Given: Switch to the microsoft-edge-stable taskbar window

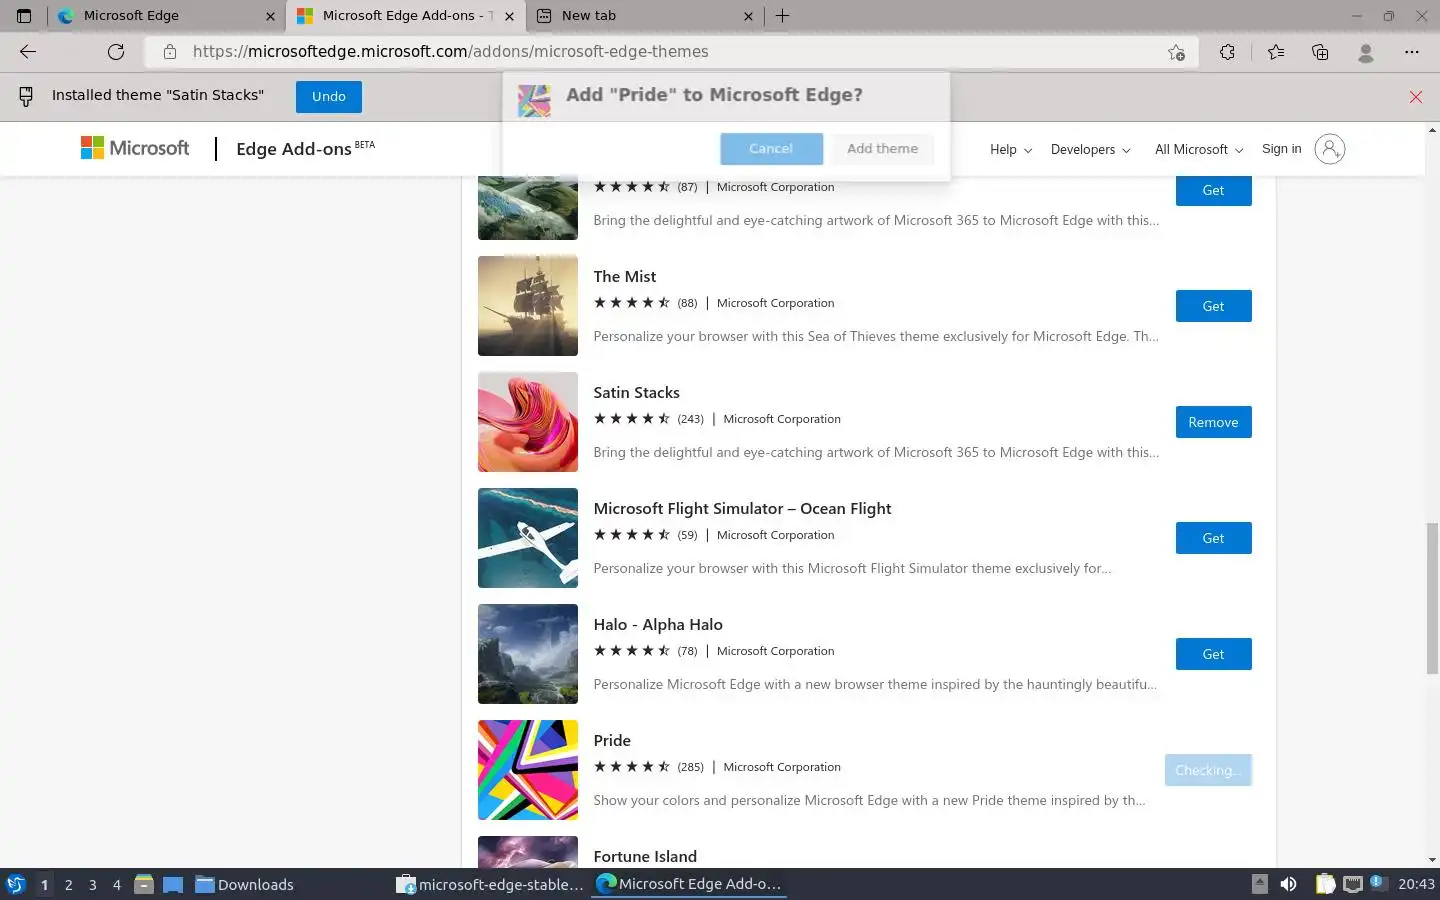Looking at the screenshot, I should click(490, 884).
